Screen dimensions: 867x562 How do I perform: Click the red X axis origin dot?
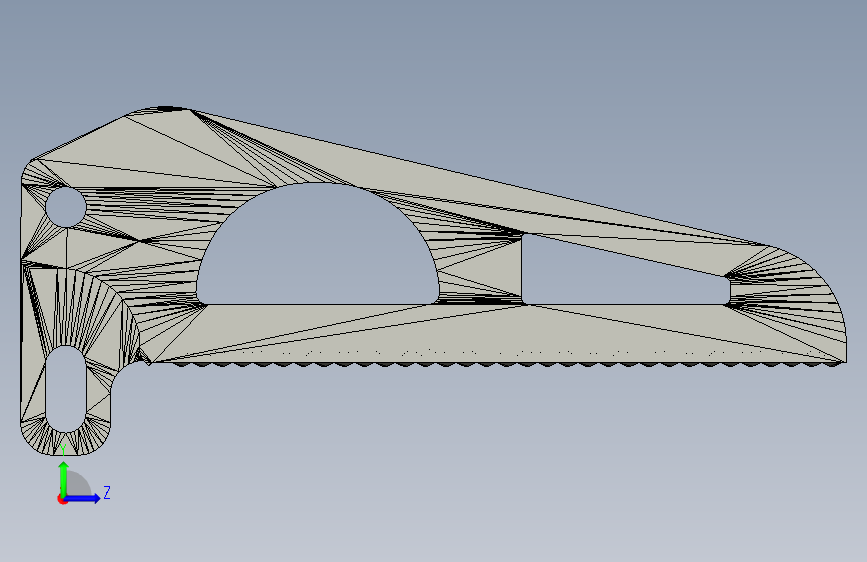61,499
